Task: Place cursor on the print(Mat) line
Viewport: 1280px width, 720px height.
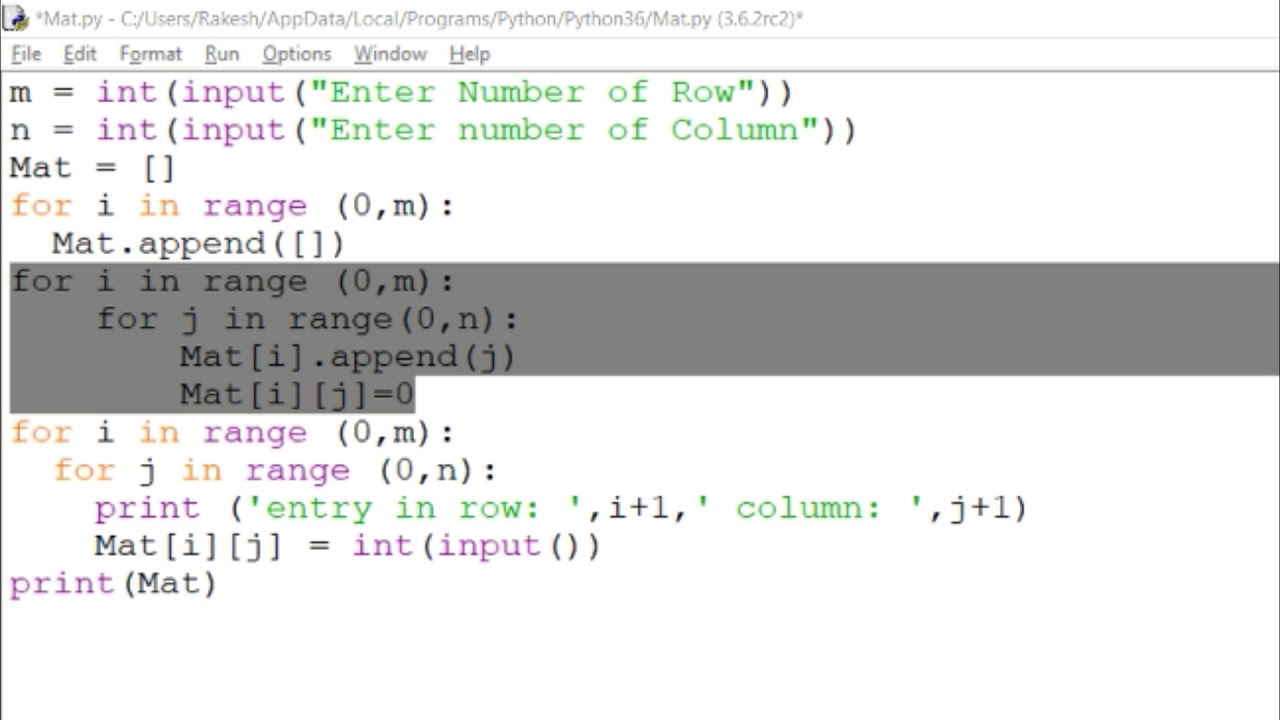Action: (112, 583)
